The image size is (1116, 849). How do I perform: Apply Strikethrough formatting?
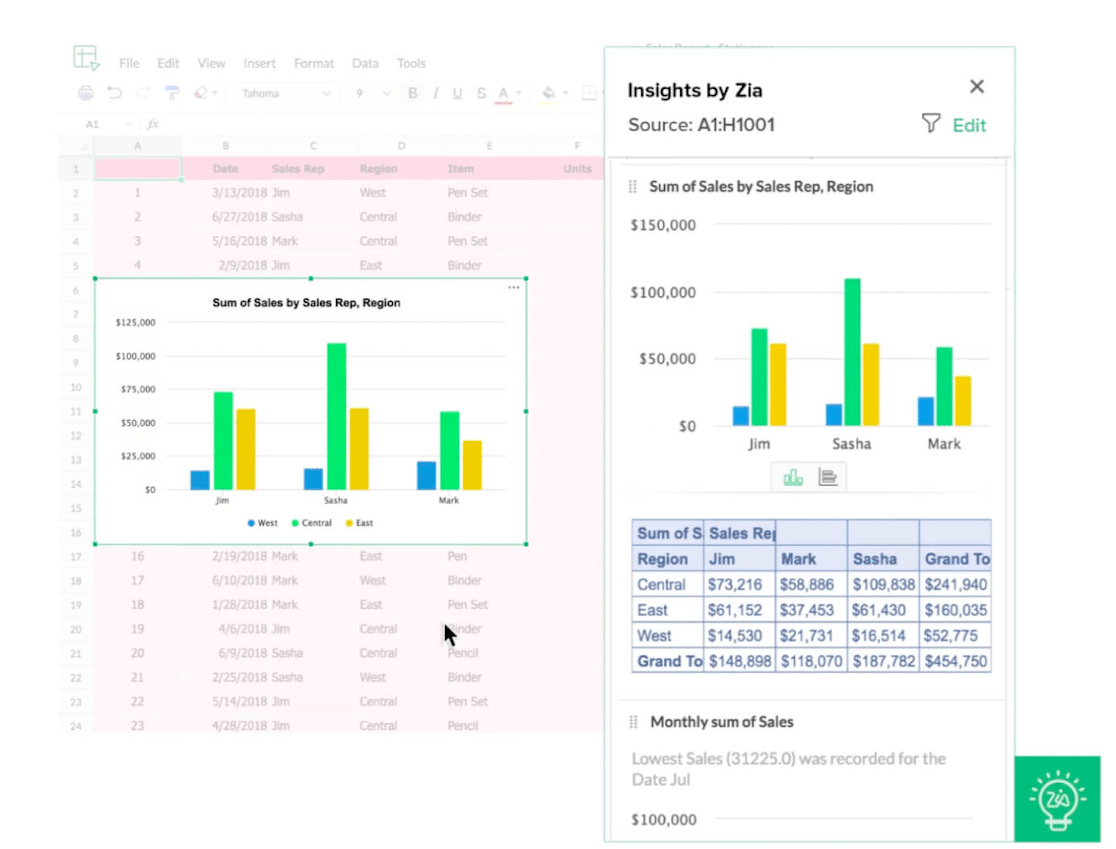coord(481,93)
